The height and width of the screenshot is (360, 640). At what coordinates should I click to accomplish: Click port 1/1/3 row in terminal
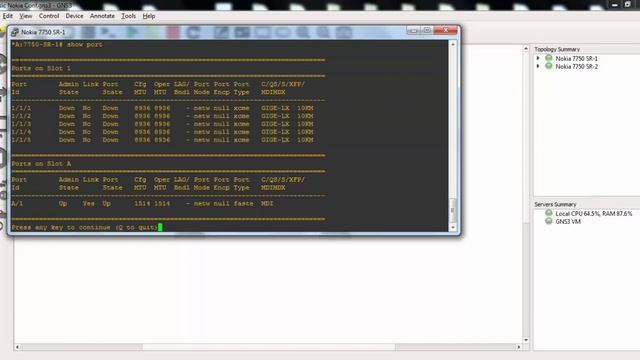click(x=162, y=124)
